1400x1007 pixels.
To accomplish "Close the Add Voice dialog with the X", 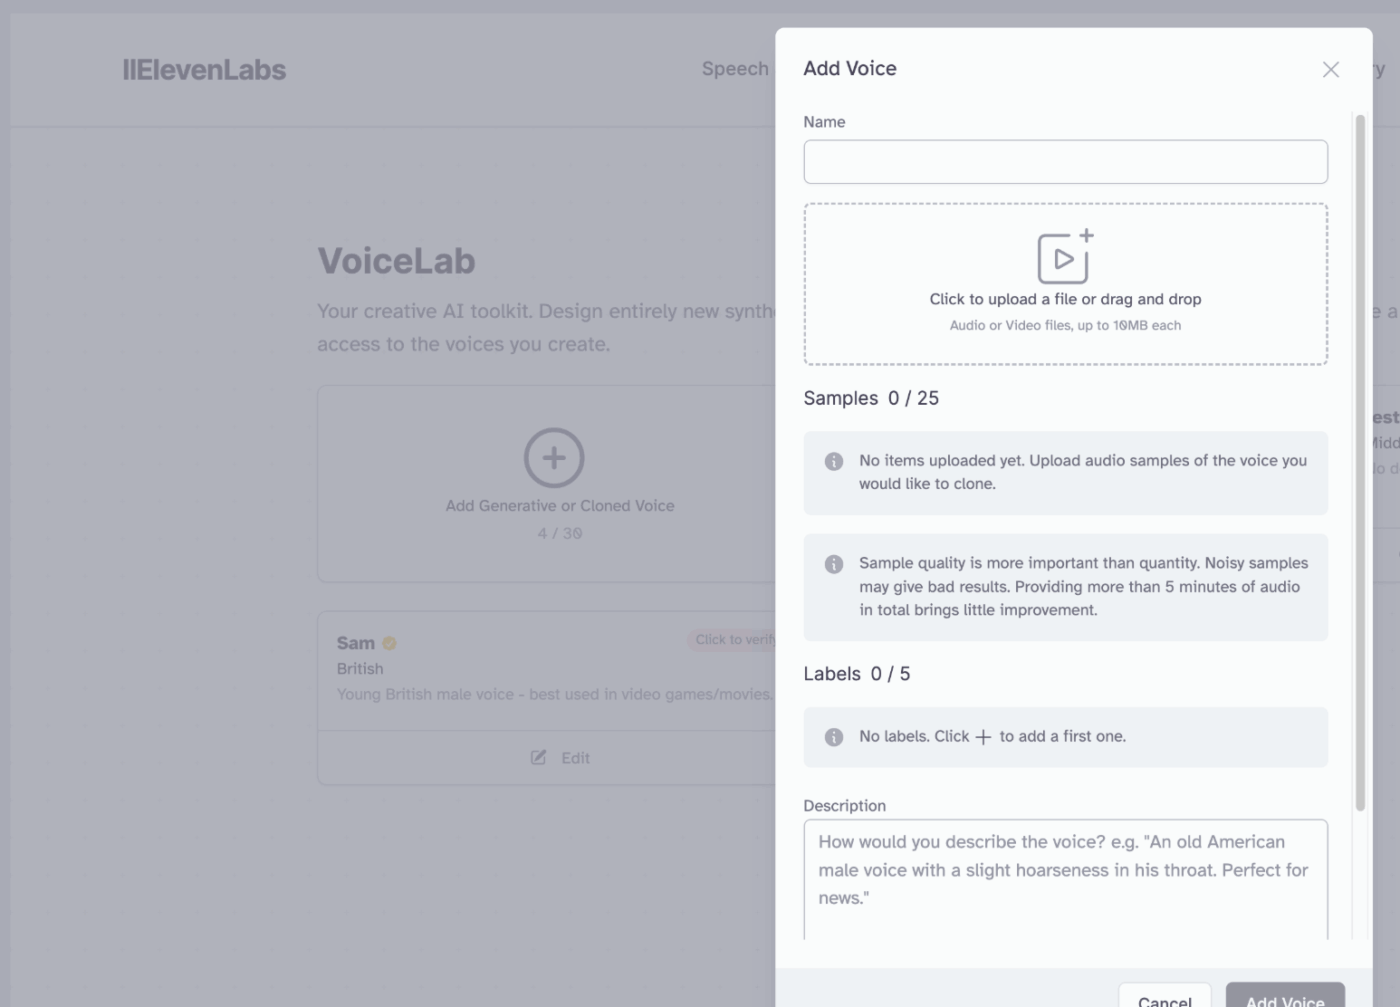I will click(x=1331, y=69).
